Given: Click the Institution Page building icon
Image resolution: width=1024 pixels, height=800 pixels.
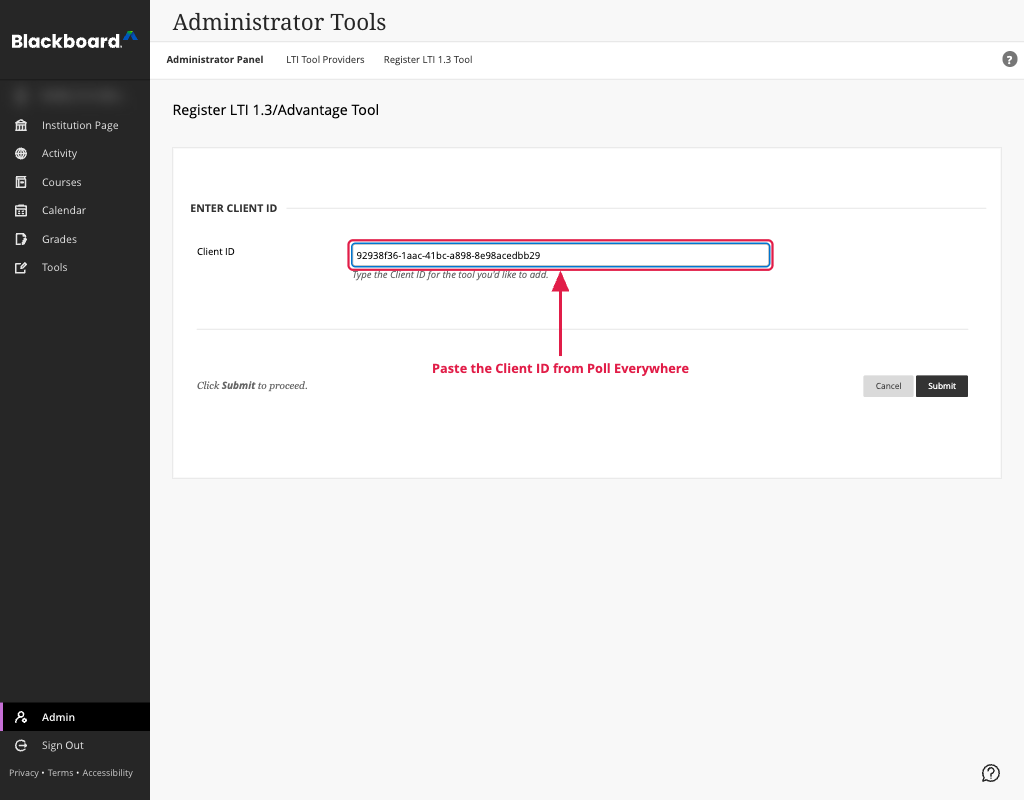Looking at the screenshot, I should [x=21, y=125].
